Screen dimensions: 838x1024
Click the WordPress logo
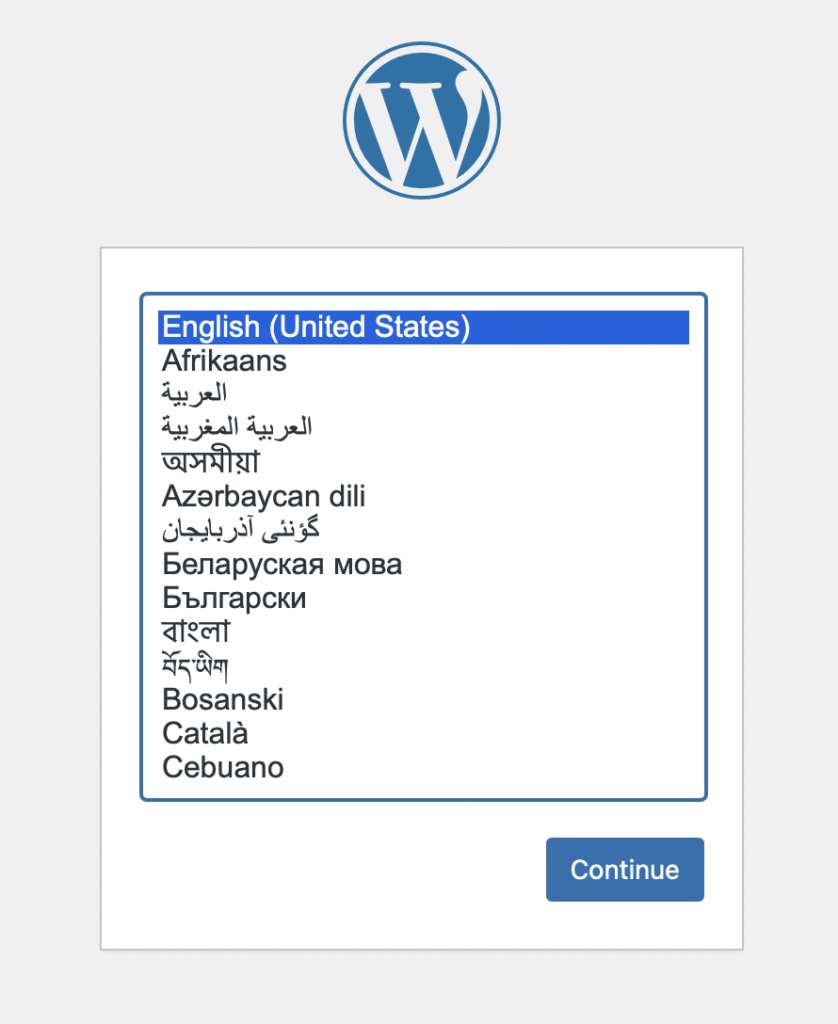point(421,121)
